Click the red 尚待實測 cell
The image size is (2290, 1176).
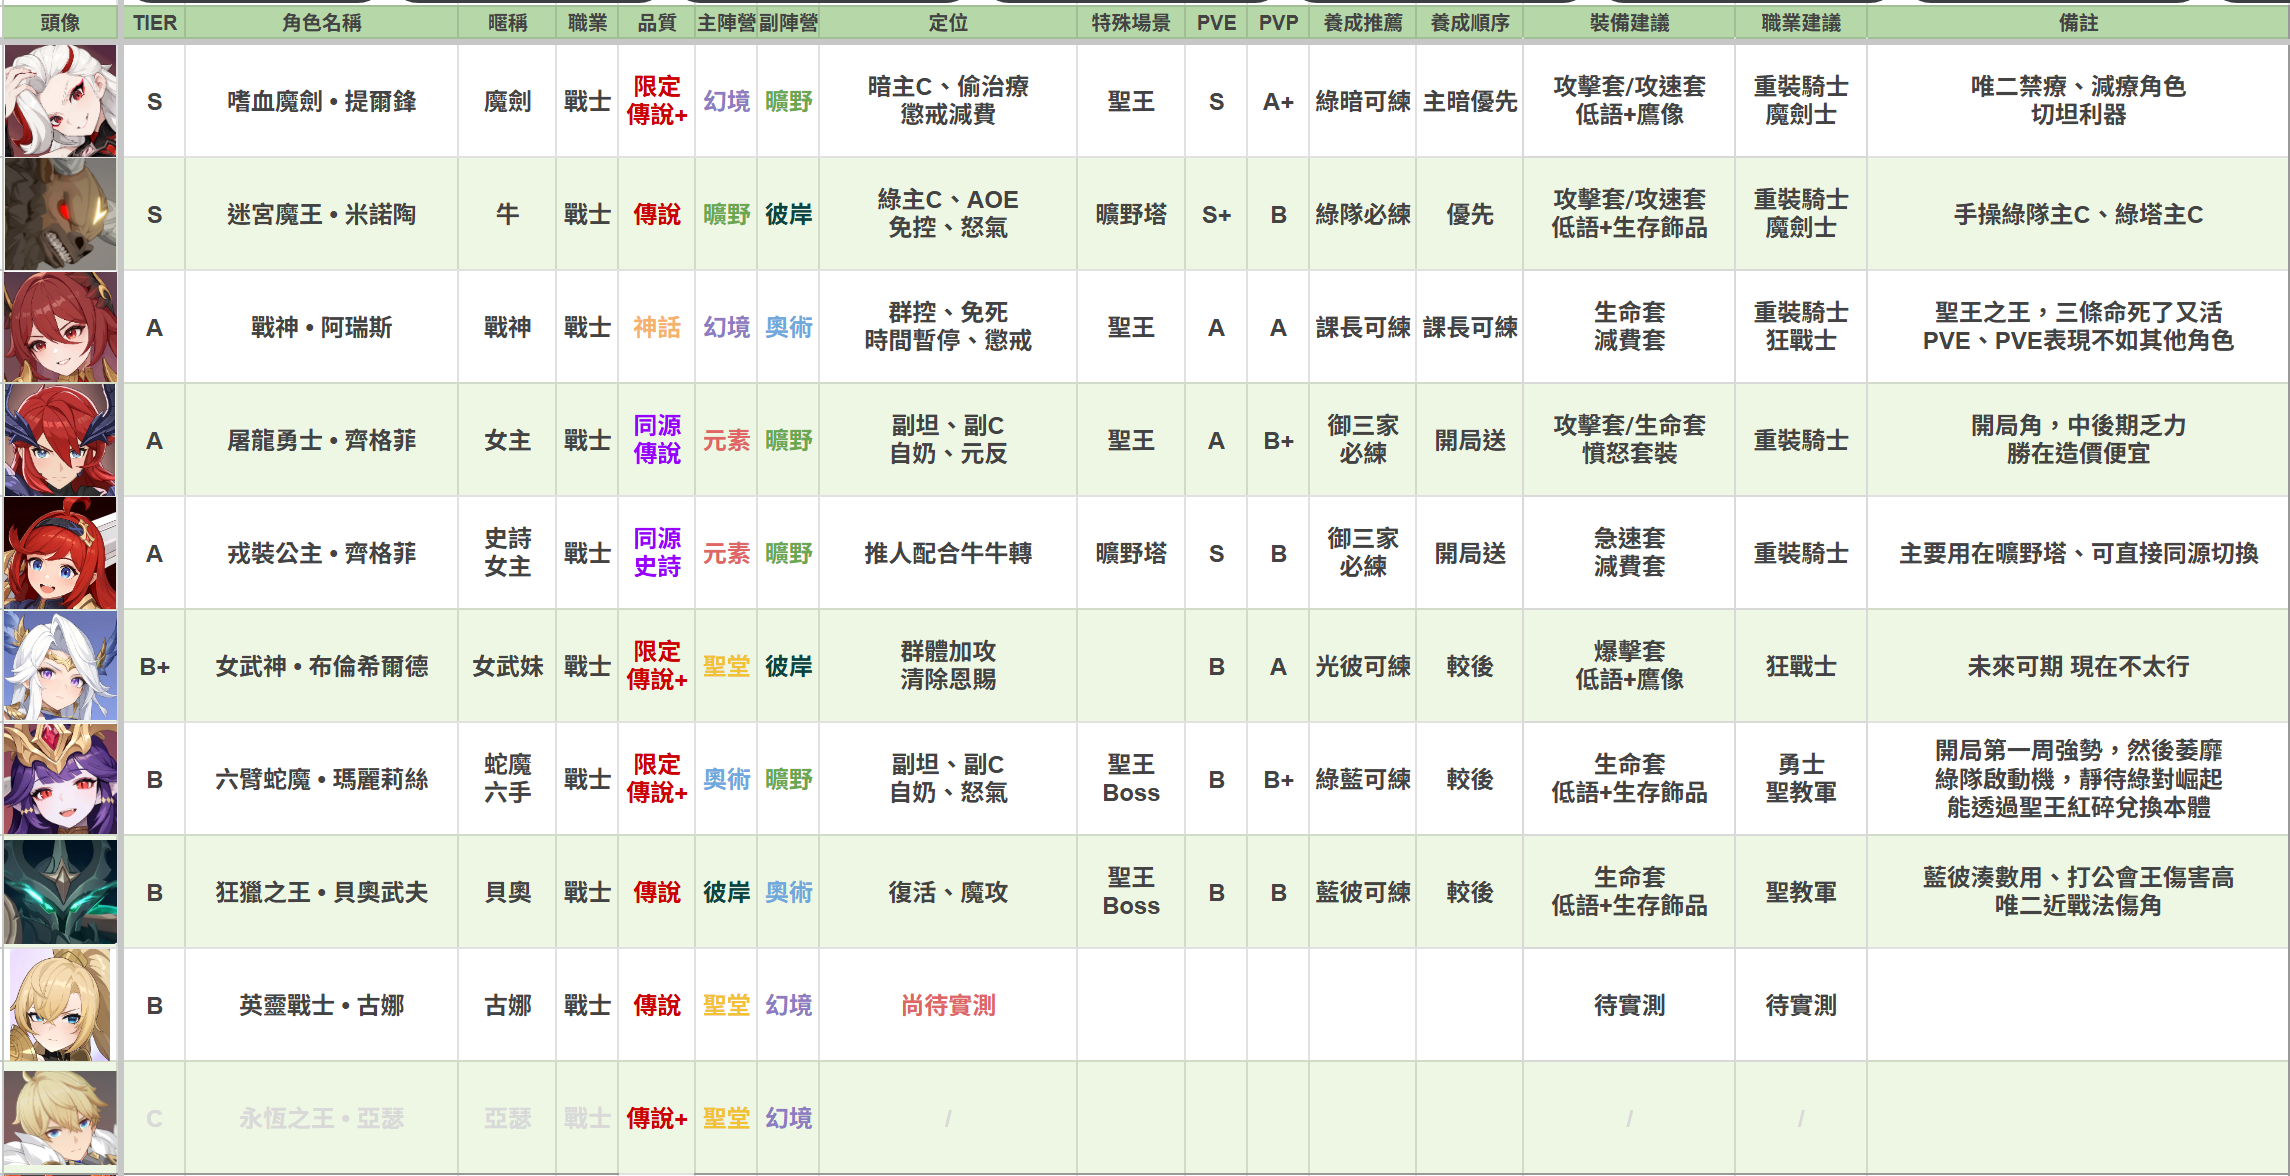click(948, 1005)
